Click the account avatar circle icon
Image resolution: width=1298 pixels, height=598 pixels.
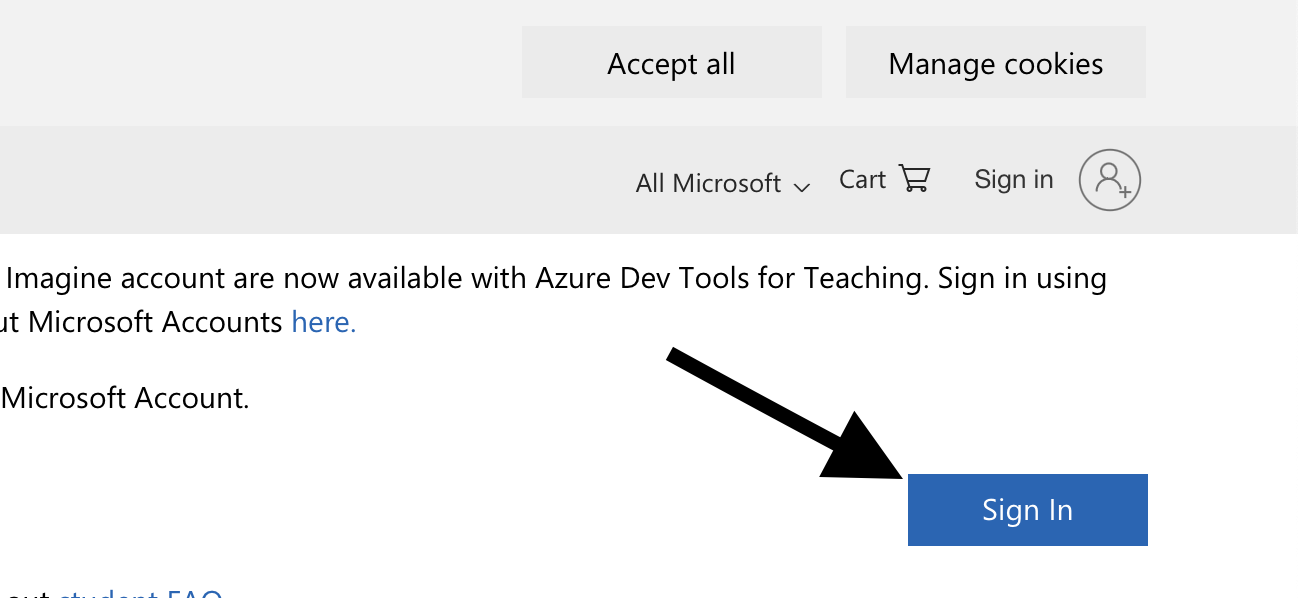coord(1109,180)
